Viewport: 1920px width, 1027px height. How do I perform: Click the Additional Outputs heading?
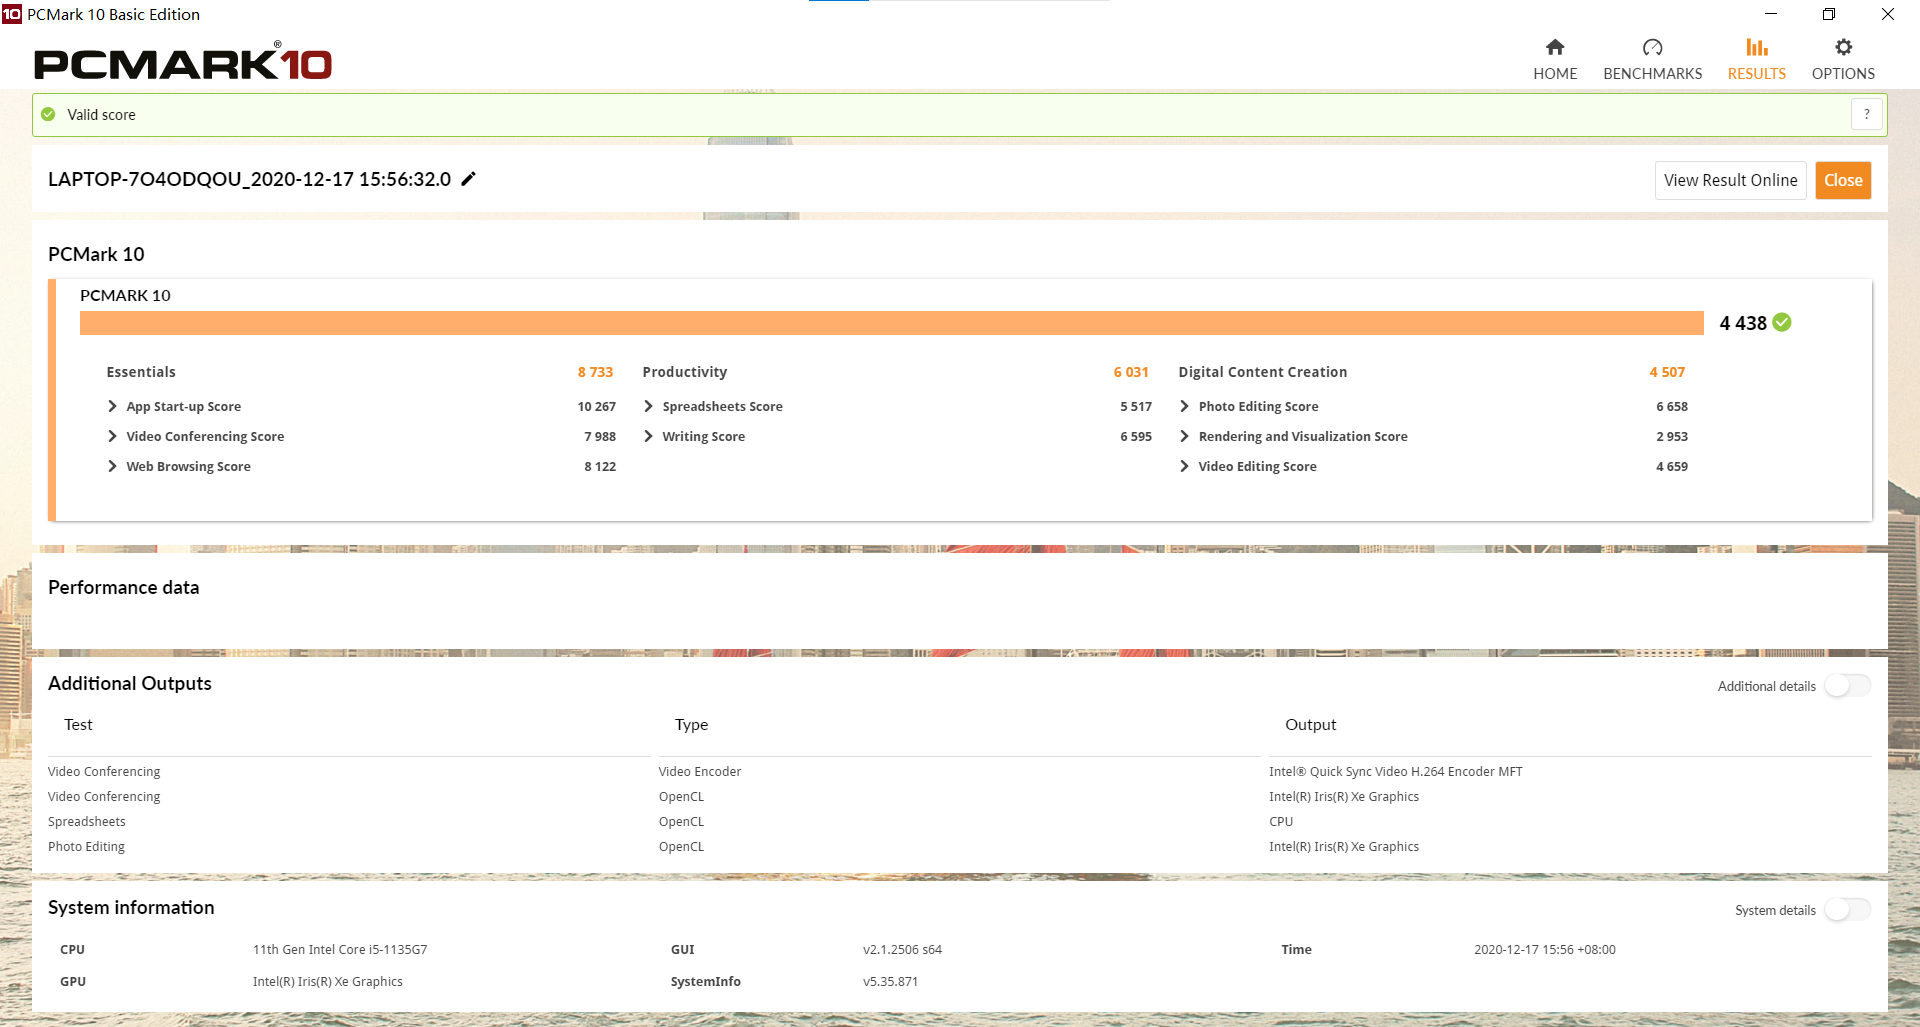(x=130, y=683)
